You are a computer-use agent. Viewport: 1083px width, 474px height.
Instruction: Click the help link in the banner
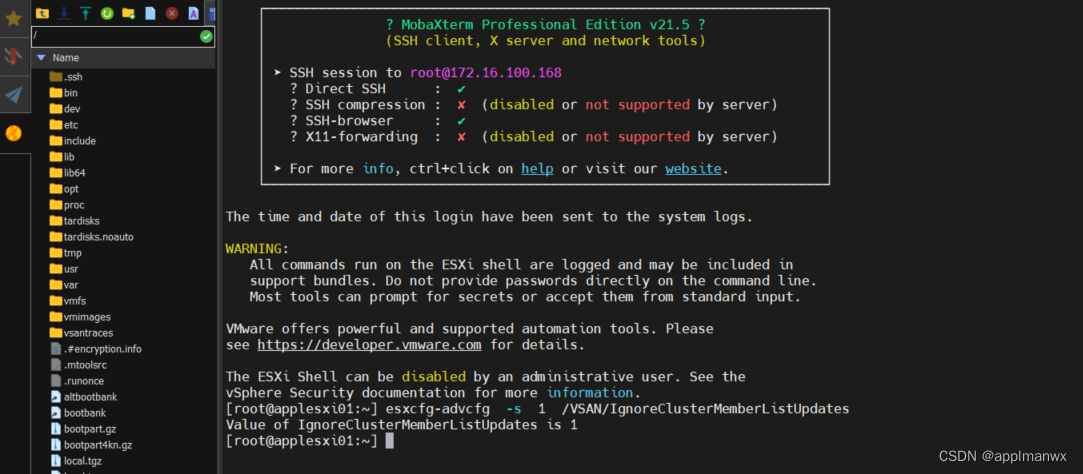pos(537,169)
